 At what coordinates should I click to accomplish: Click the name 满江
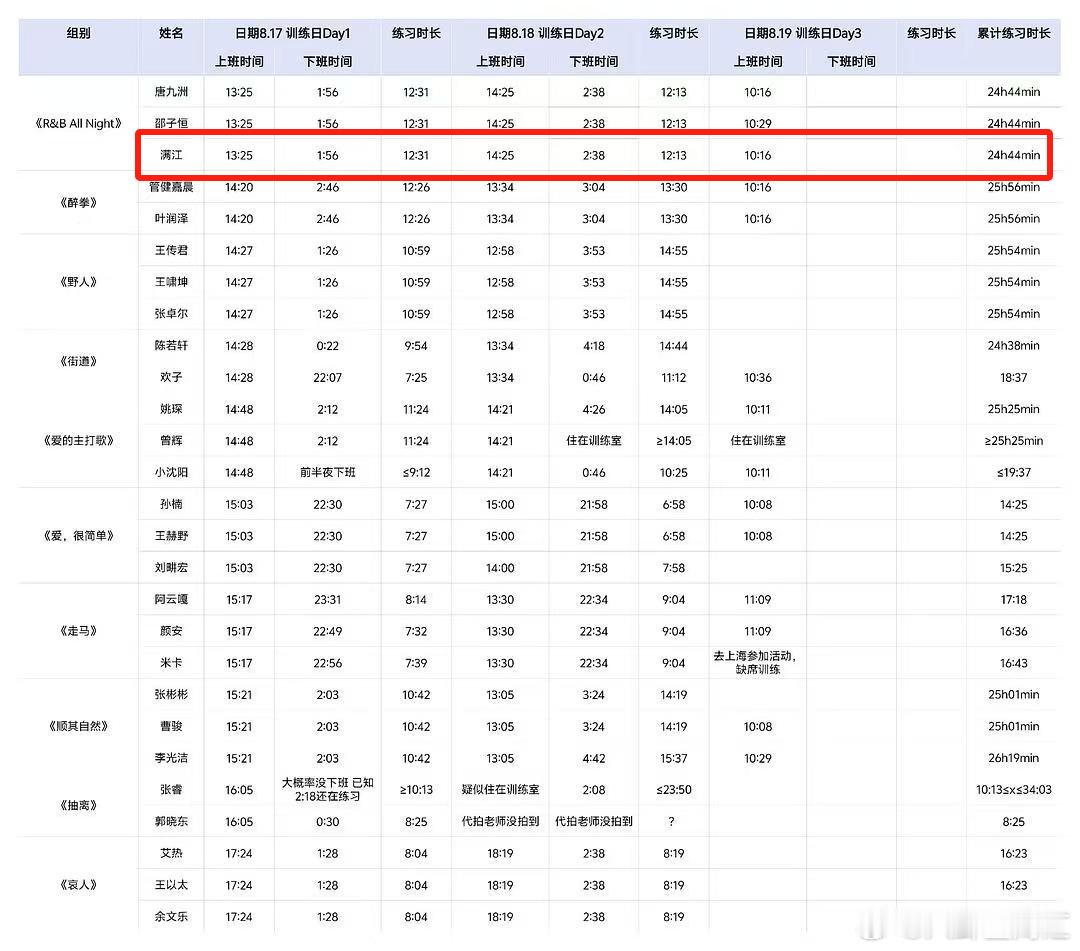(x=171, y=155)
